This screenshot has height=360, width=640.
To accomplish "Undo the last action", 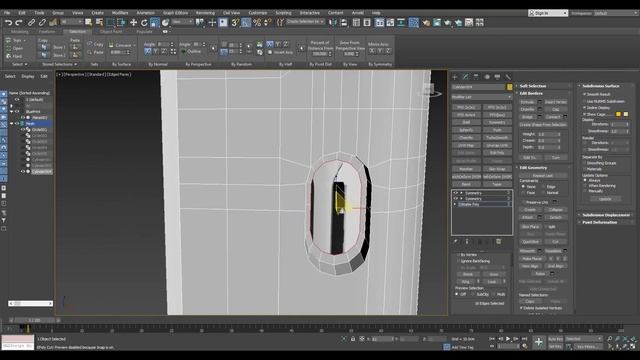I will [x=8, y=22].
